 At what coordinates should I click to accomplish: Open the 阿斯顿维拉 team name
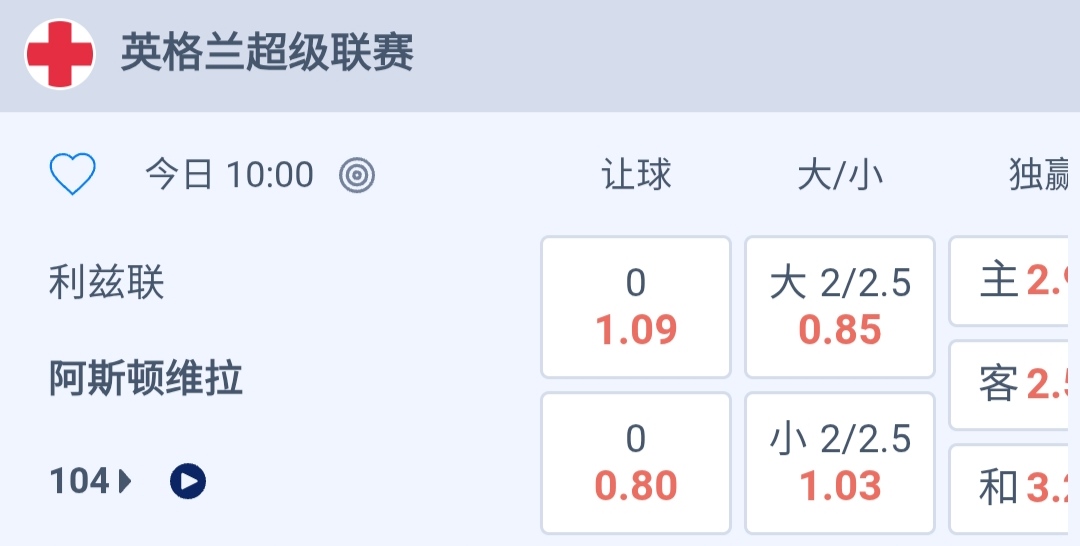coord(146,380)
